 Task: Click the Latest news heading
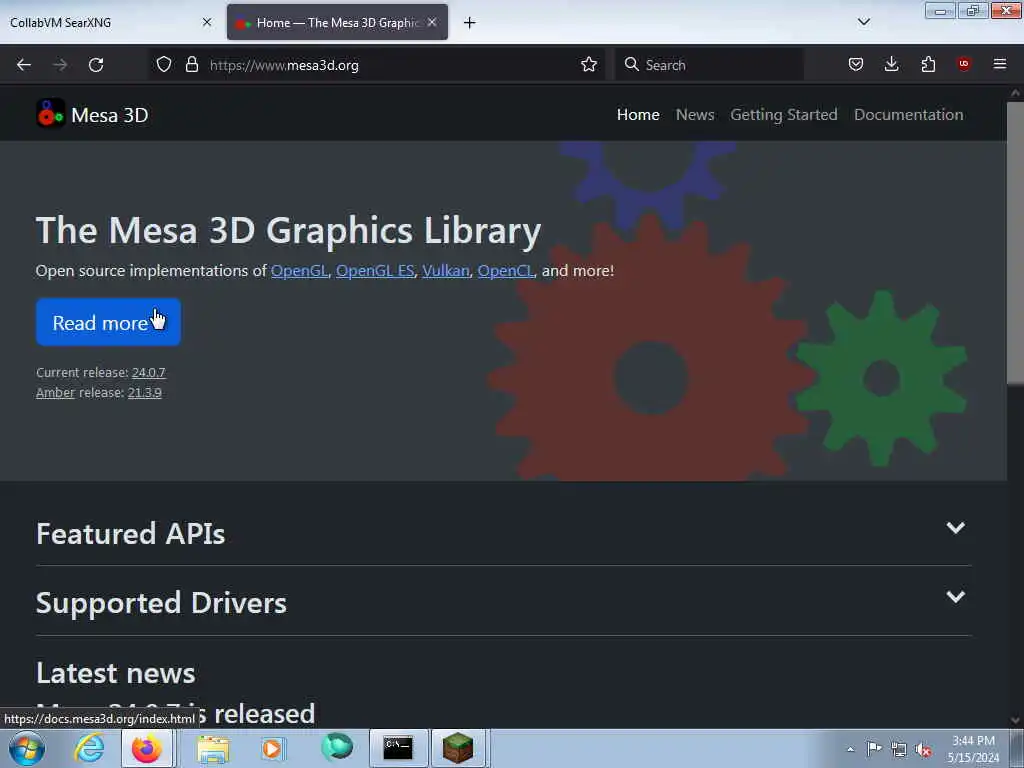click(116, 673)
